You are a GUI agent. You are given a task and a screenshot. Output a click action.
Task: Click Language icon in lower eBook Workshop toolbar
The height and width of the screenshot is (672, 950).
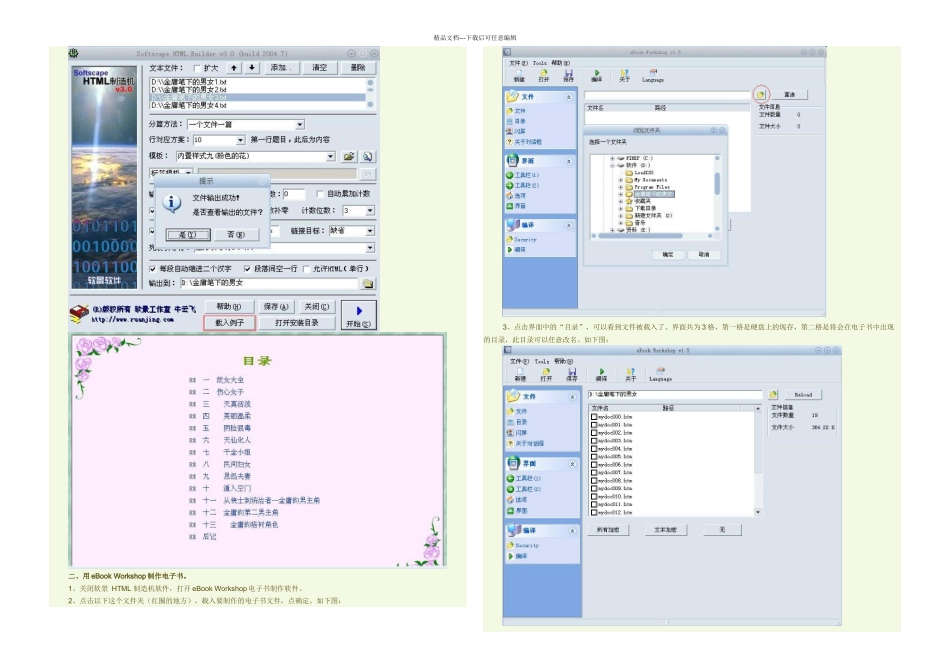(660, 374)
